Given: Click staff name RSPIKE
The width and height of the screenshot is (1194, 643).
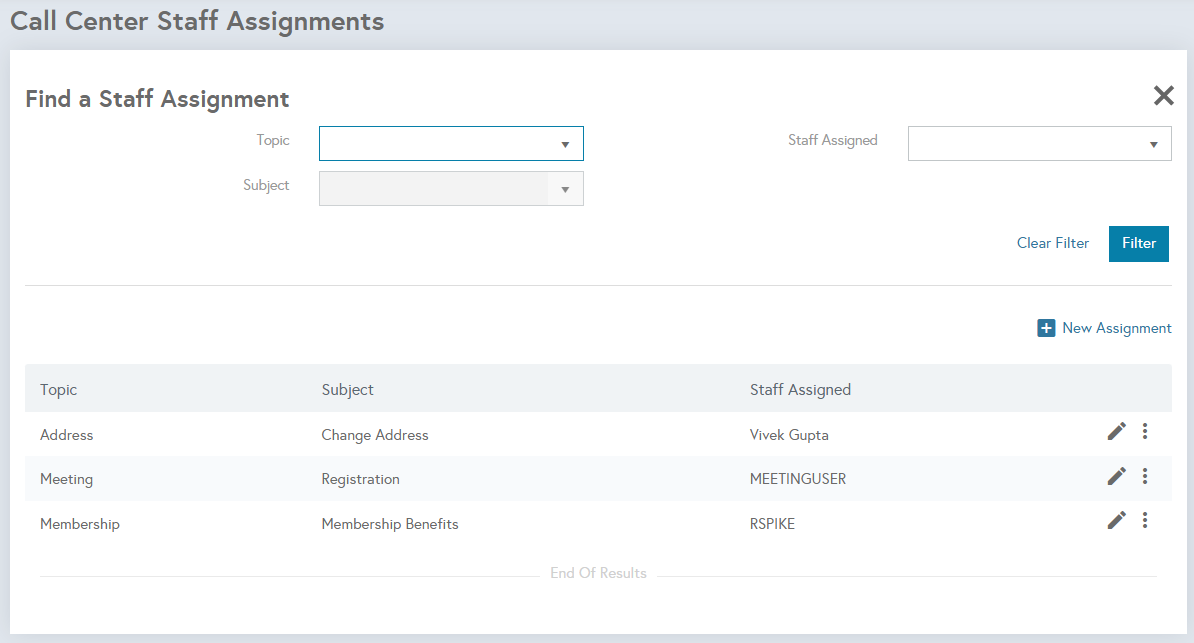Looking at the screenshot, I should point(772,524).
